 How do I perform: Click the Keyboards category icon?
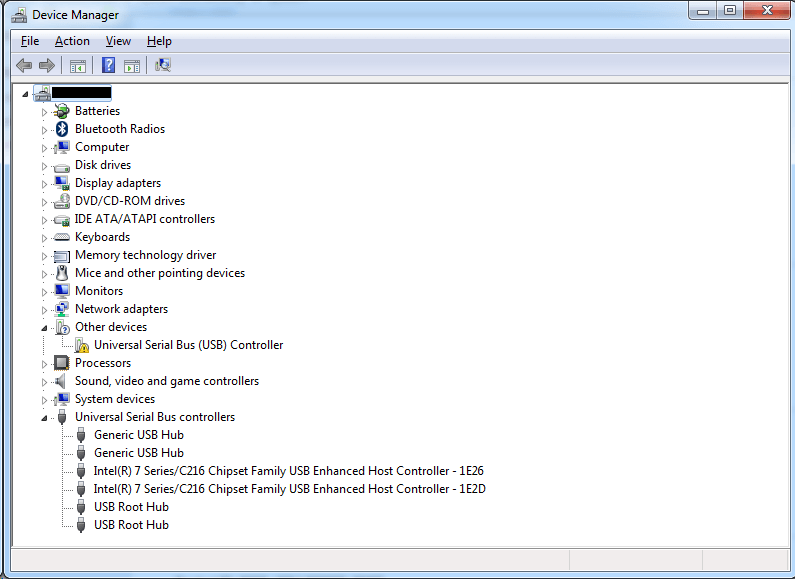point(62,237)
